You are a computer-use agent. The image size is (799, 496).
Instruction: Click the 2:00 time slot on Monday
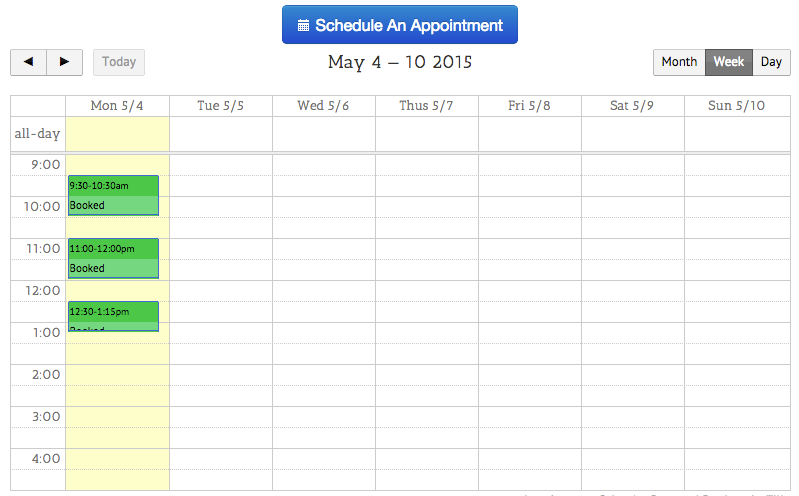point(117,375)
